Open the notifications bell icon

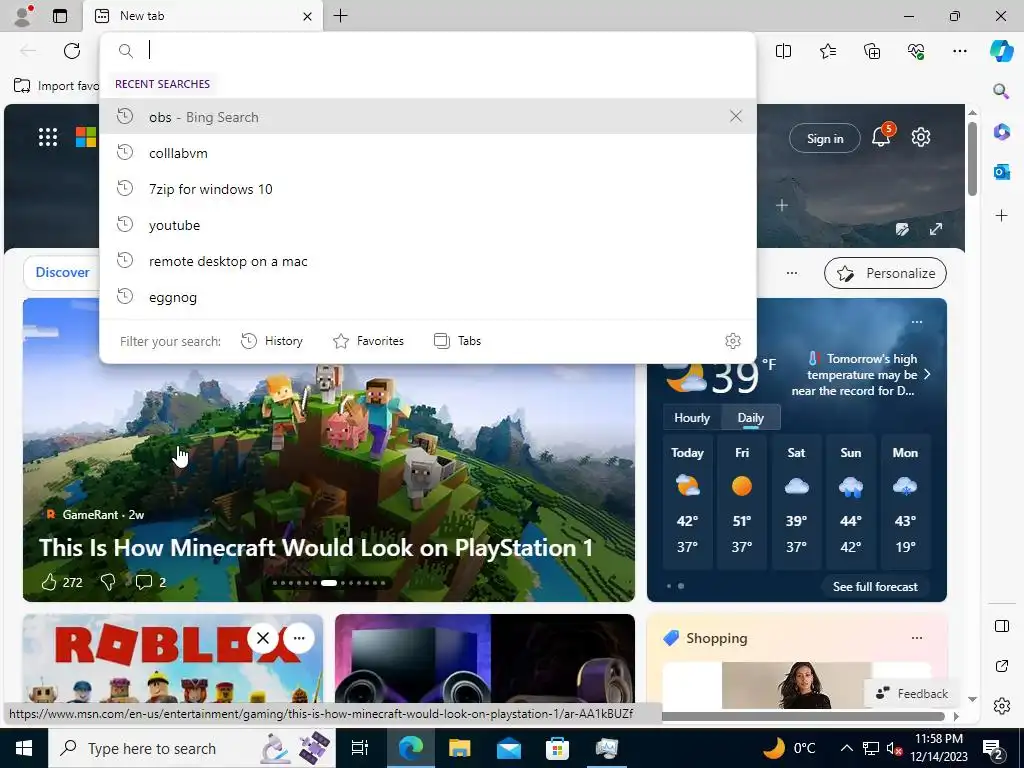881,136
